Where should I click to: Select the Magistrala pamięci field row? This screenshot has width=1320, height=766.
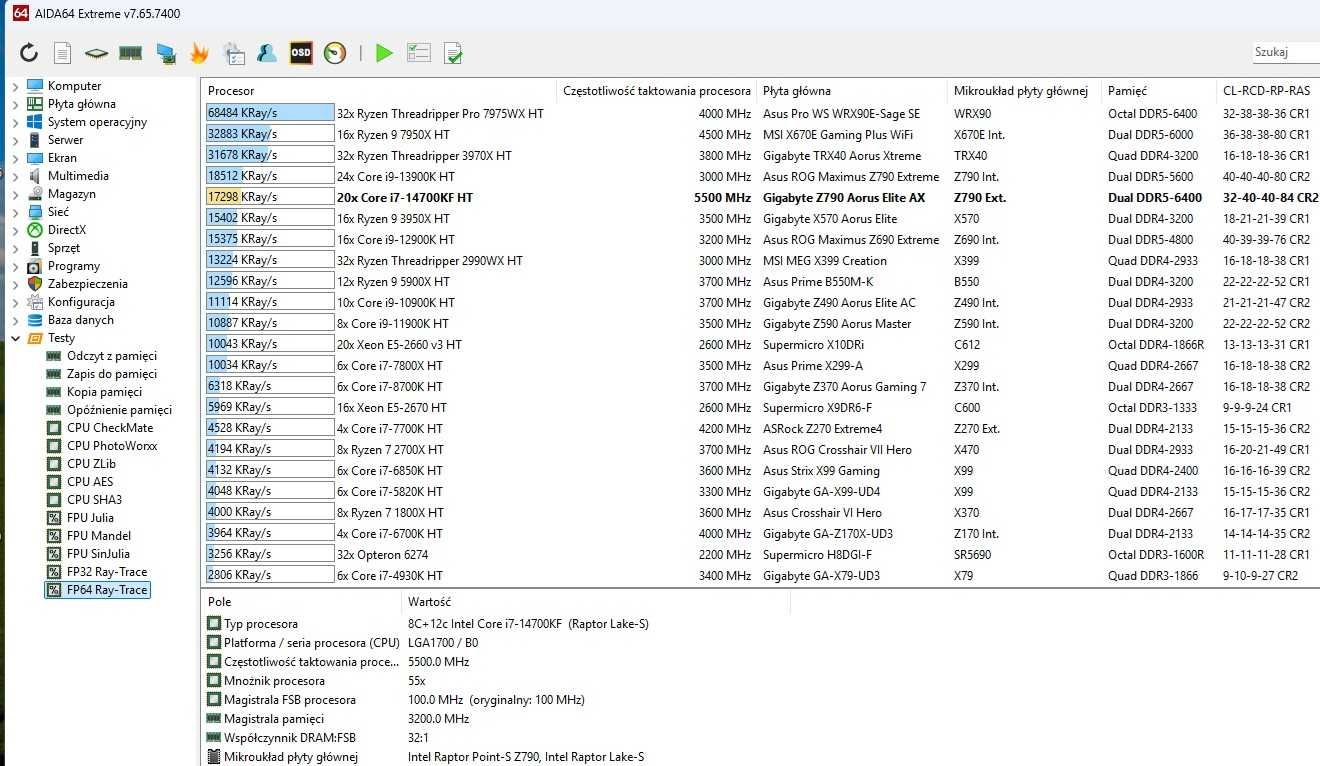pyautogui.click(x=340, y=719)
